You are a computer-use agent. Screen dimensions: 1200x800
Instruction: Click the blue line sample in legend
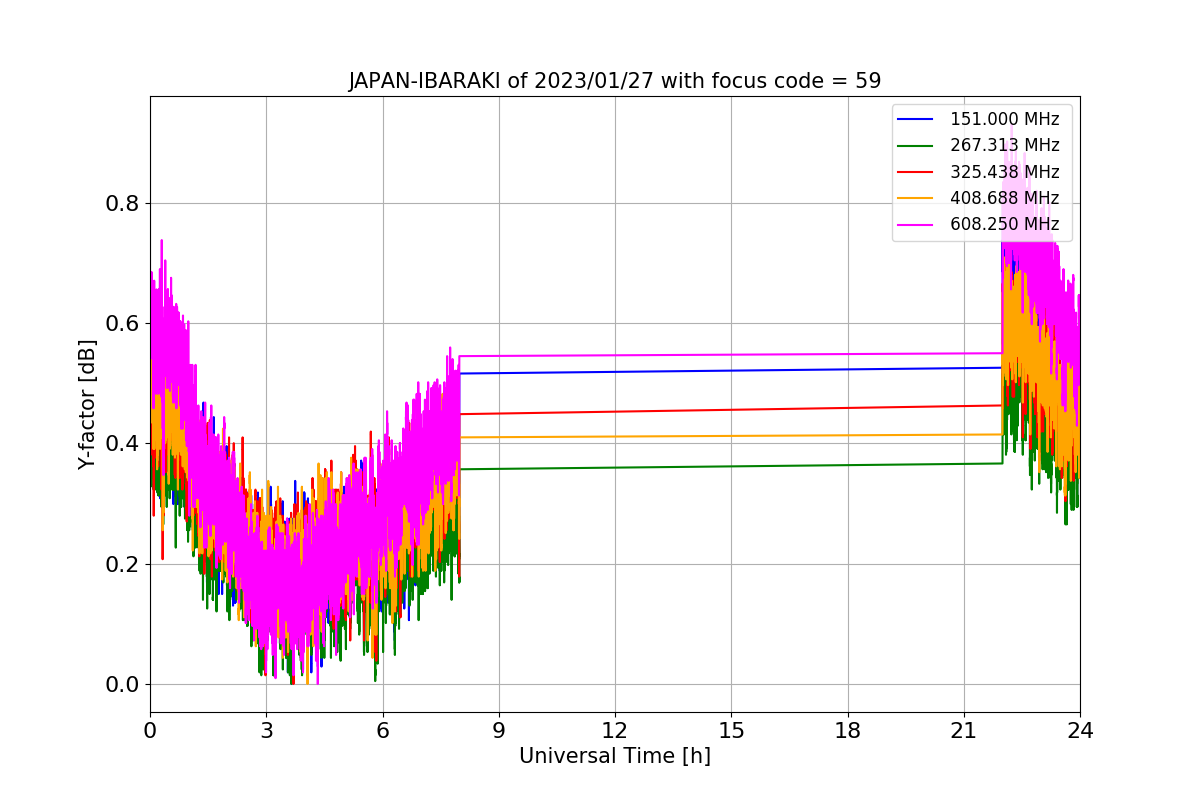point(915,120)
